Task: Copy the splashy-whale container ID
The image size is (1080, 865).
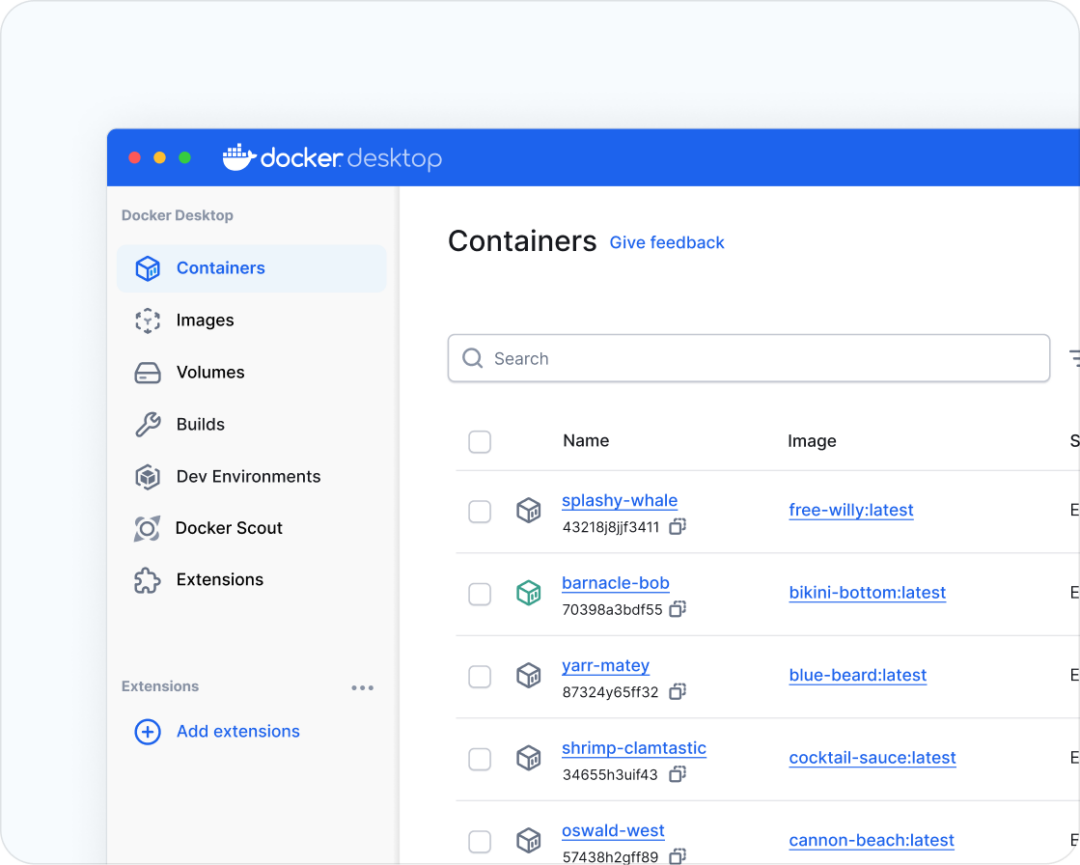Action: tap(677, 526)
